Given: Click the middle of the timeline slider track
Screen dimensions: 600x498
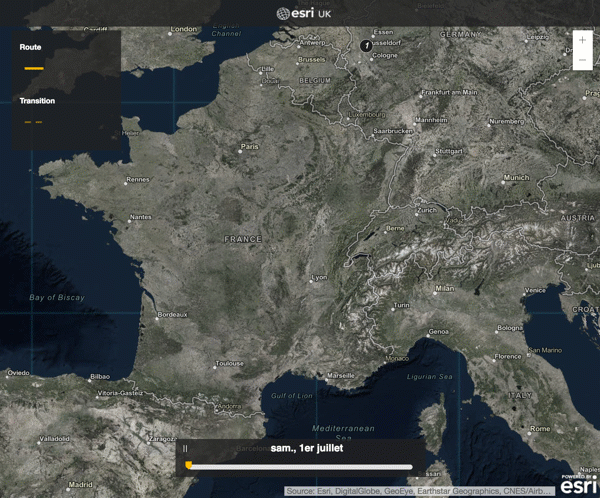Looking at the screenshot, I should pyautogui.click(x=301, y=467).
